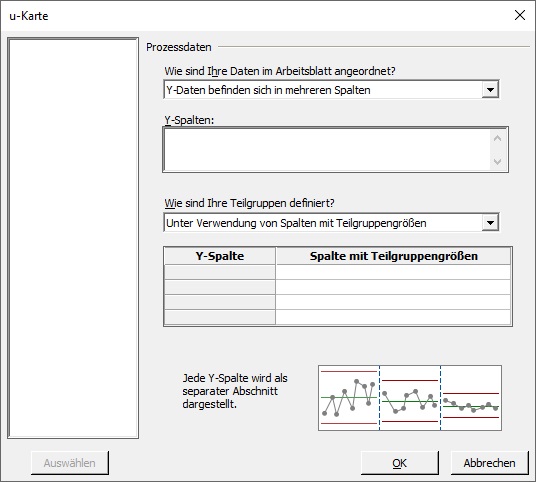Viewport: 536px width, 482px height.
Task: Click the Y-Spalten scroll up arrow
Action: [x=497, y=138]
